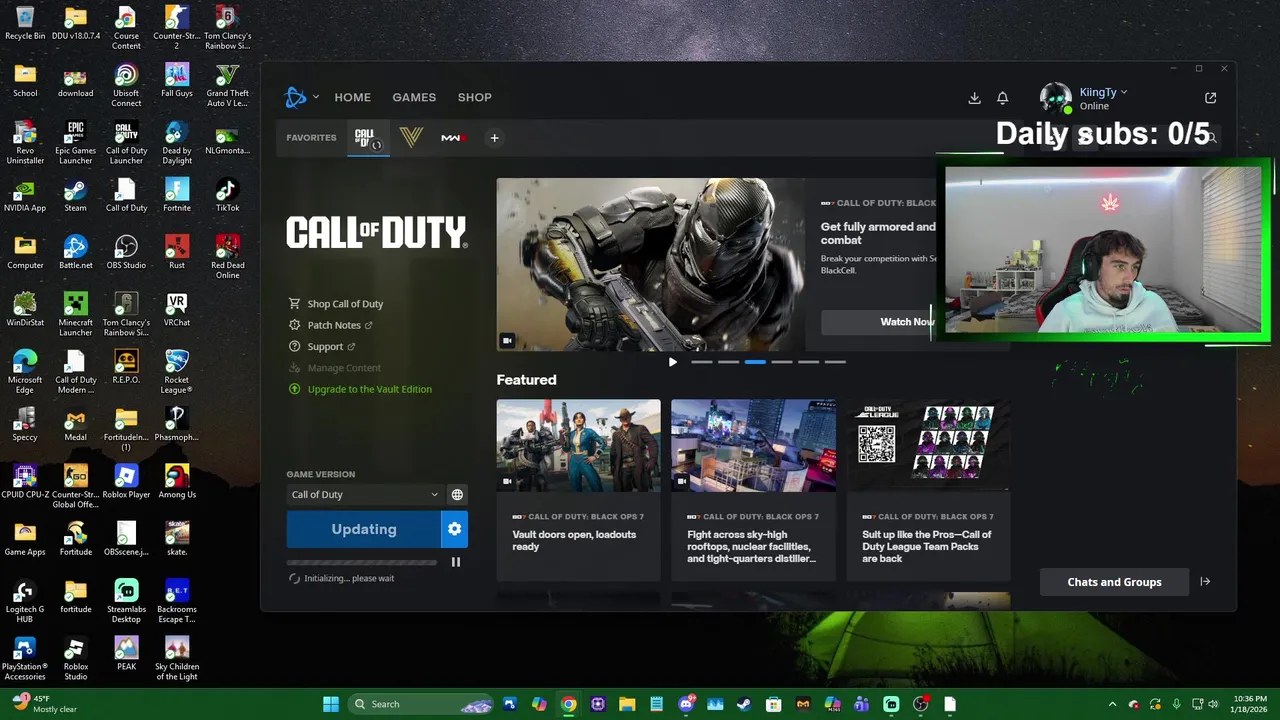The width and height of the screenshot is (1280, 720).
Task: Play the featured carousel slideshow
Action: pyautogui.click(x=672, y=362)
